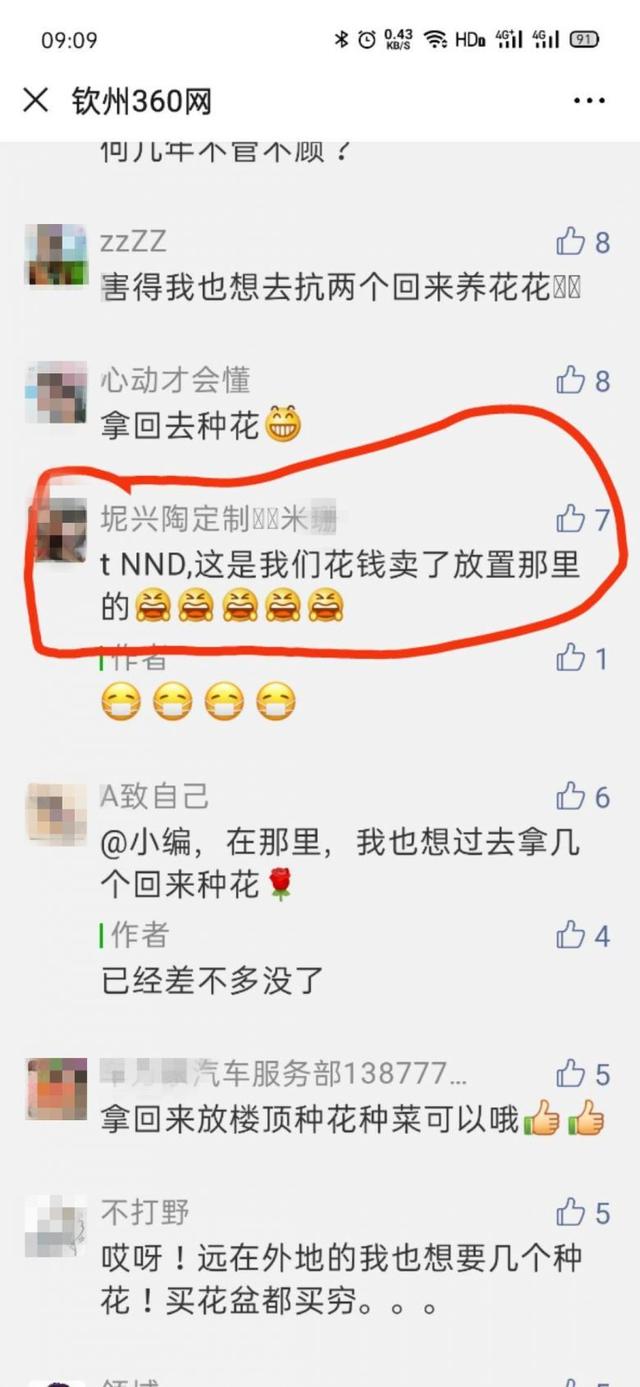Close the 钦州360网 page with the X icon
This screenshot has height=1387, width=640.
click(36, 100)
